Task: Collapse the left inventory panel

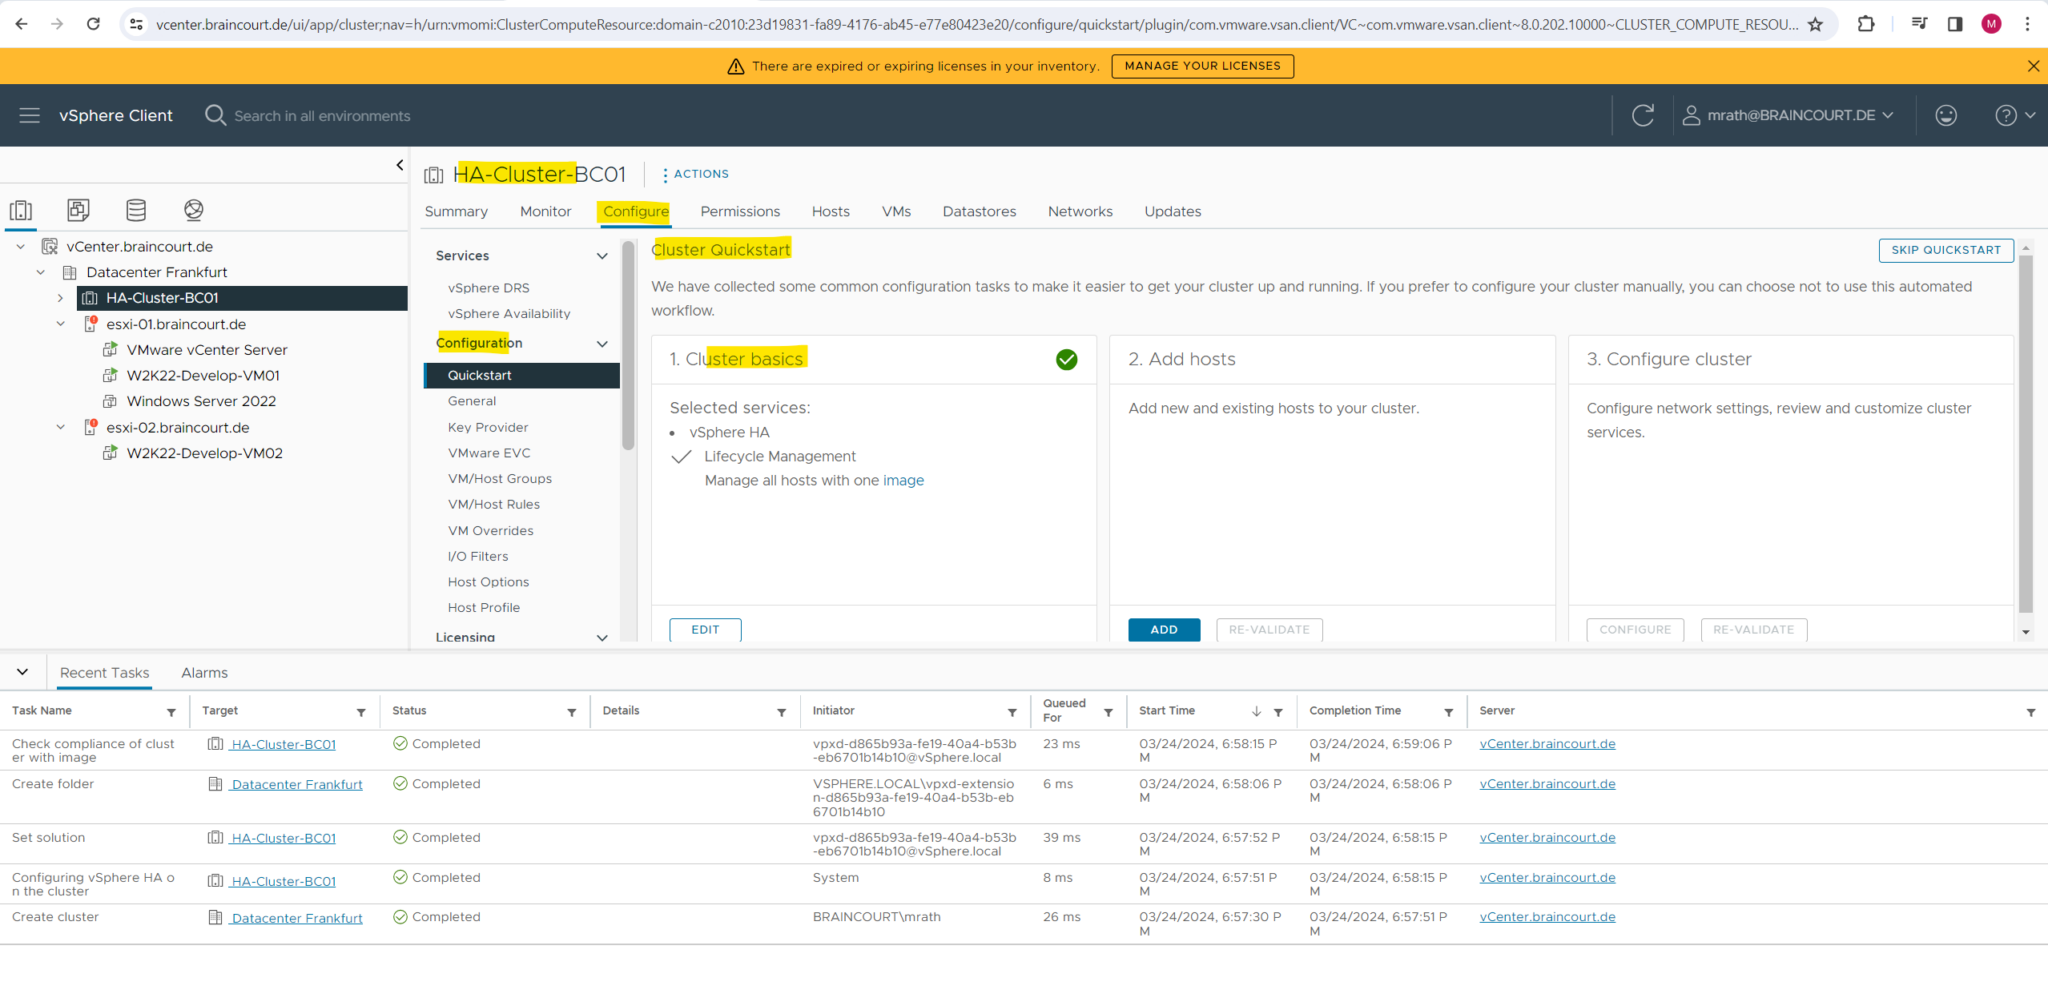Action: click(400, 165)
